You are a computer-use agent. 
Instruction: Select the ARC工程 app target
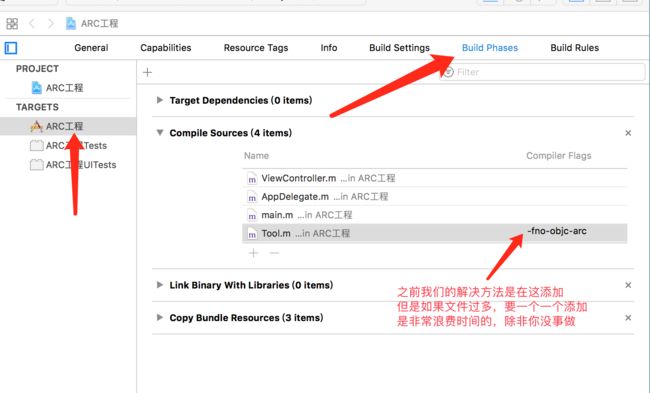68,126
